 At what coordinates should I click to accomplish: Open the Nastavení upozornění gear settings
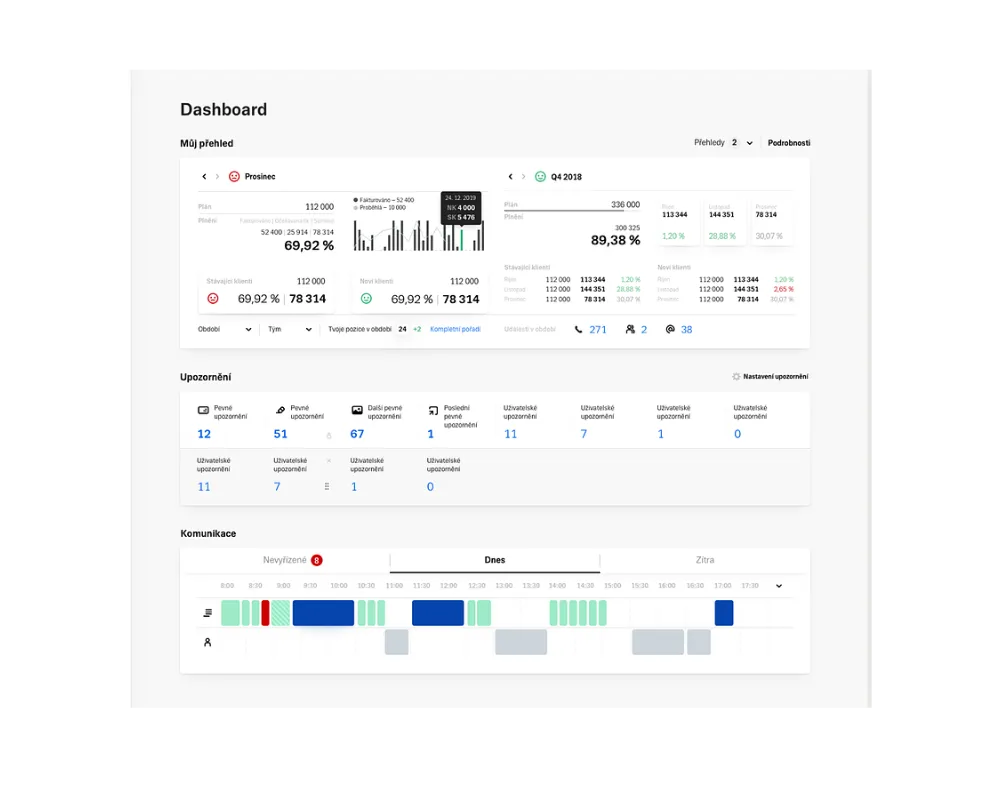(737, 377)
